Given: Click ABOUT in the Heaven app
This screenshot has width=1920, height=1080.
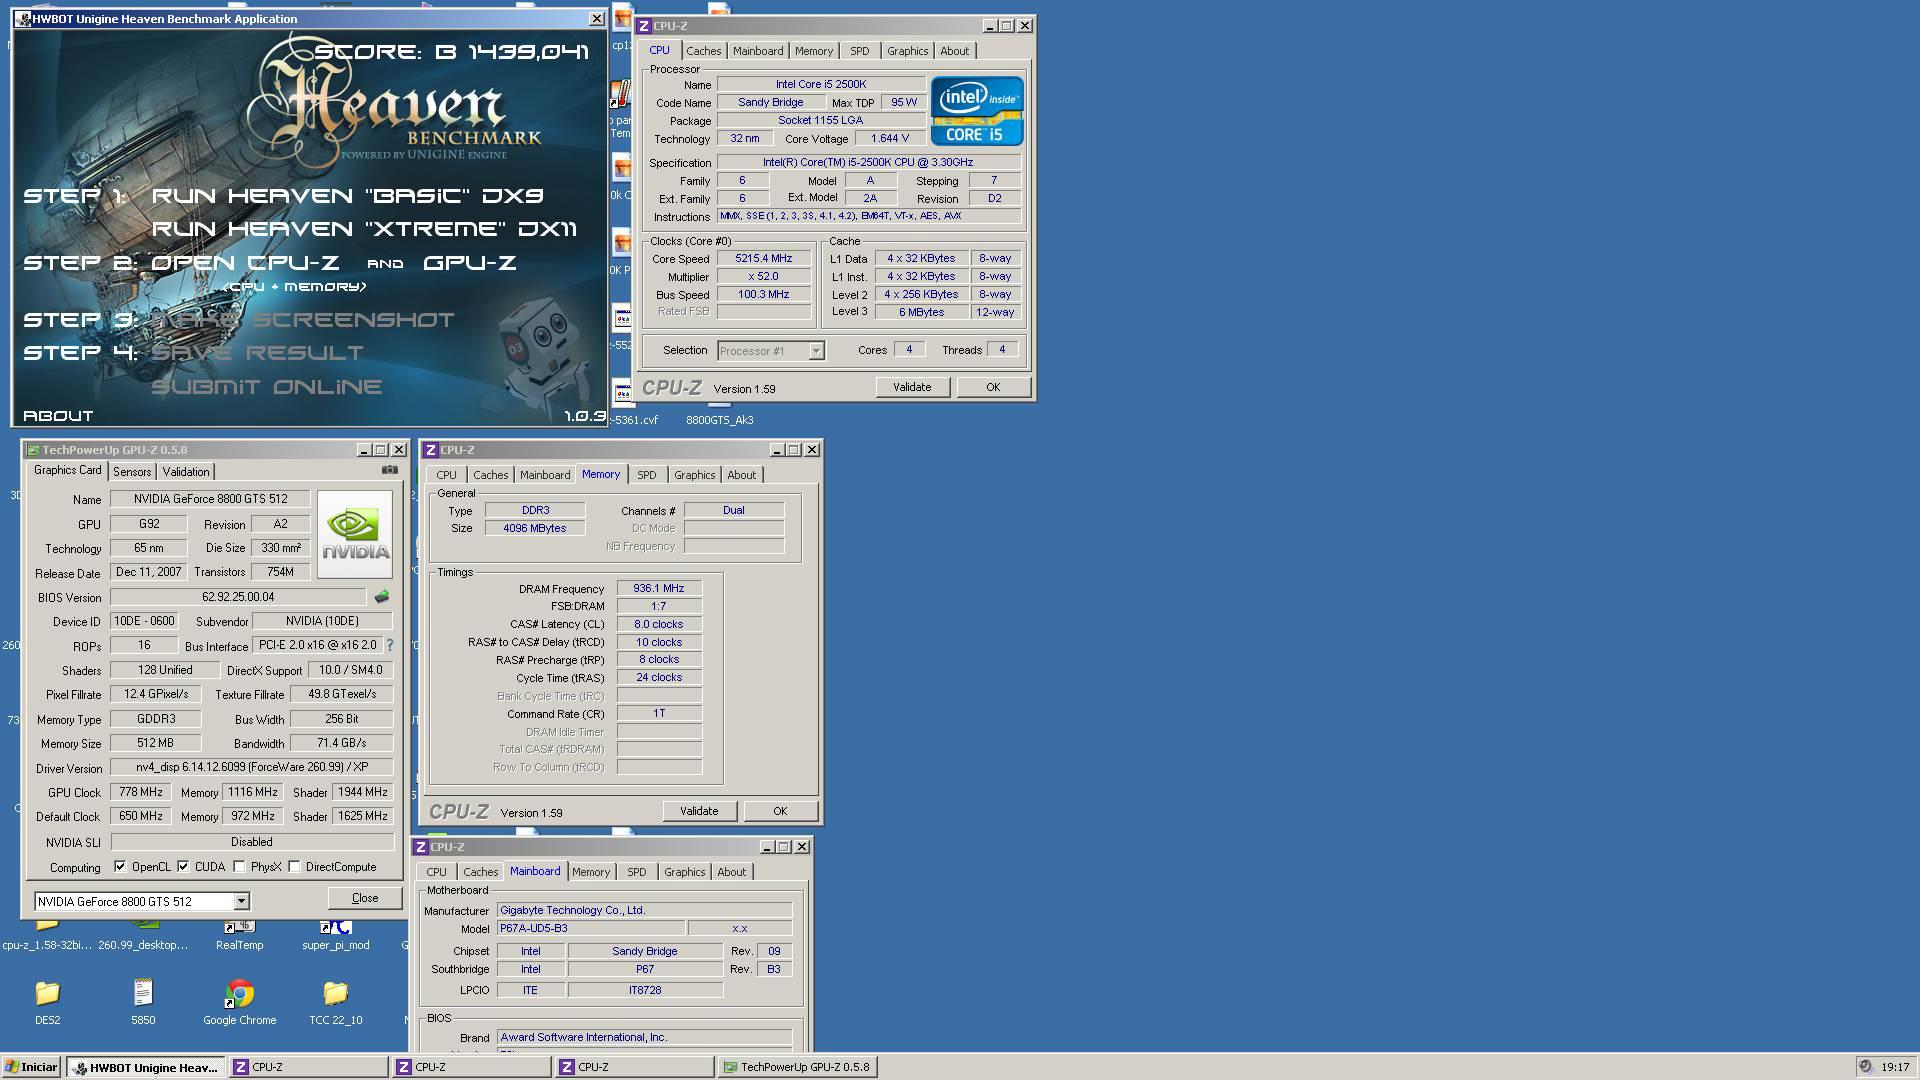Looking at the screenshot, I should [58, 415].
